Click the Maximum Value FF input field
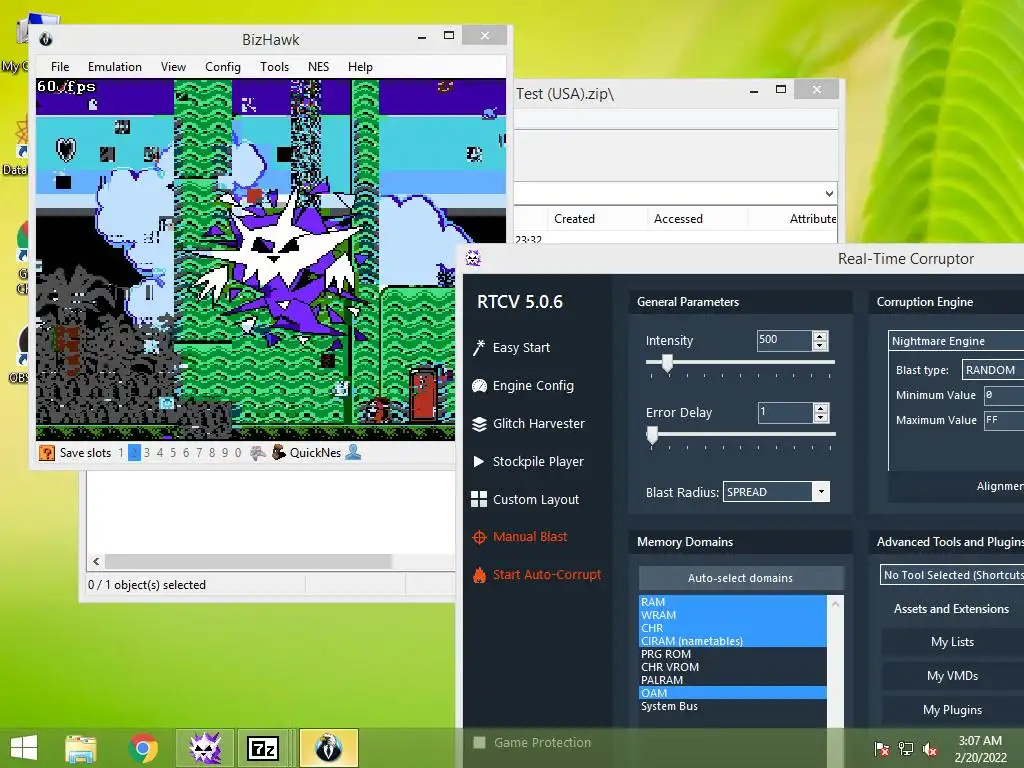The height and width of the screenshot is (768, 1024). click(1004, 420)
